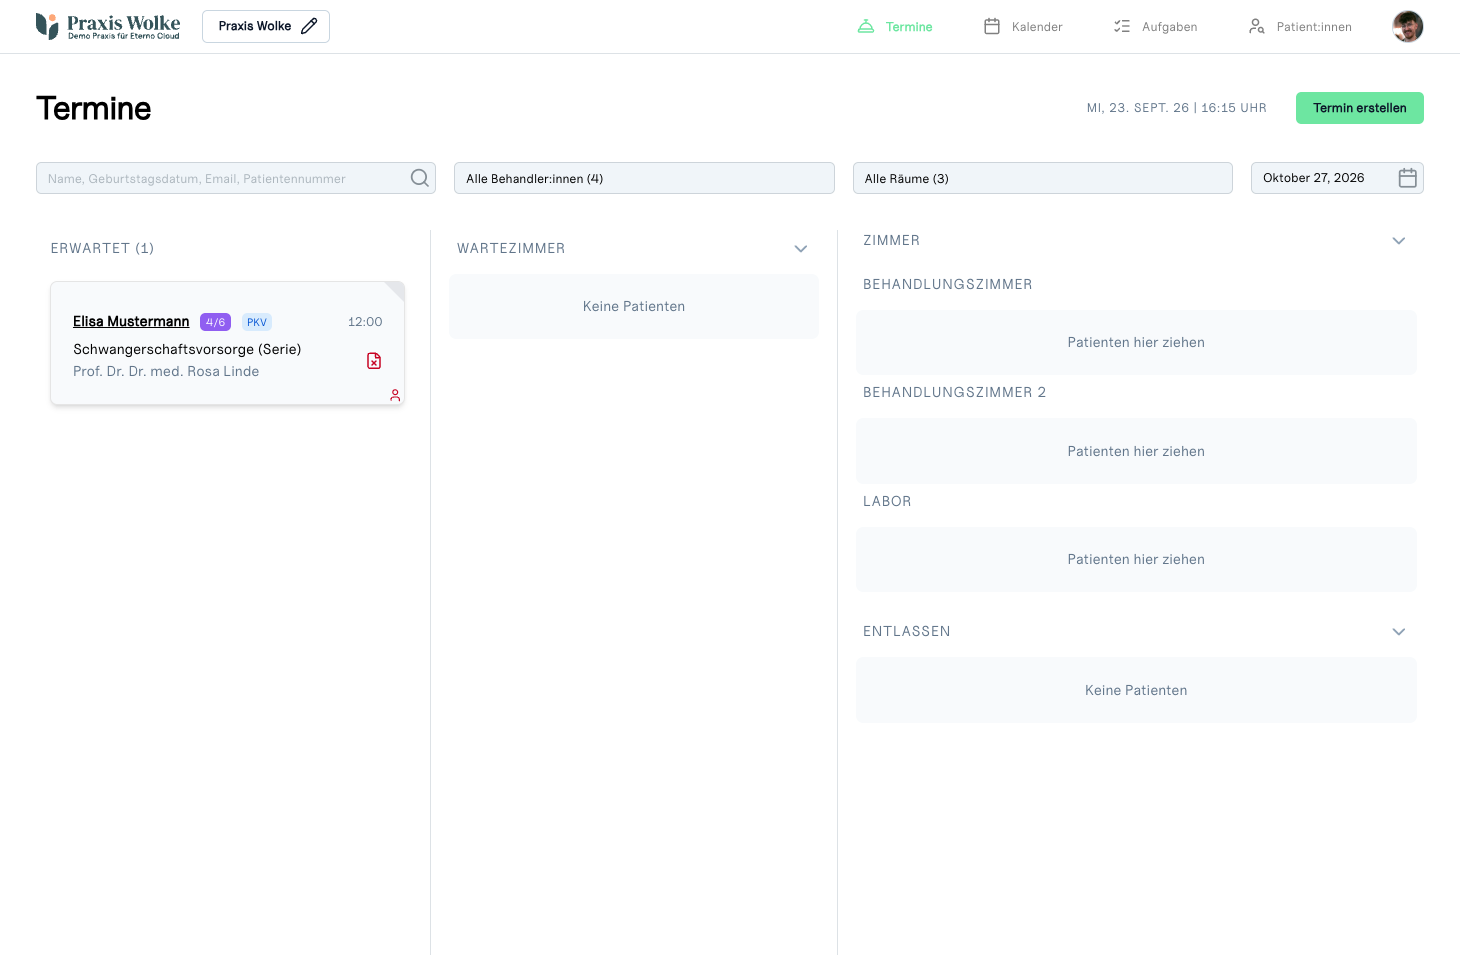1460x955 pixels.
Task: Click the Behandlungszimmer drop area
Action: (1136, 342)
